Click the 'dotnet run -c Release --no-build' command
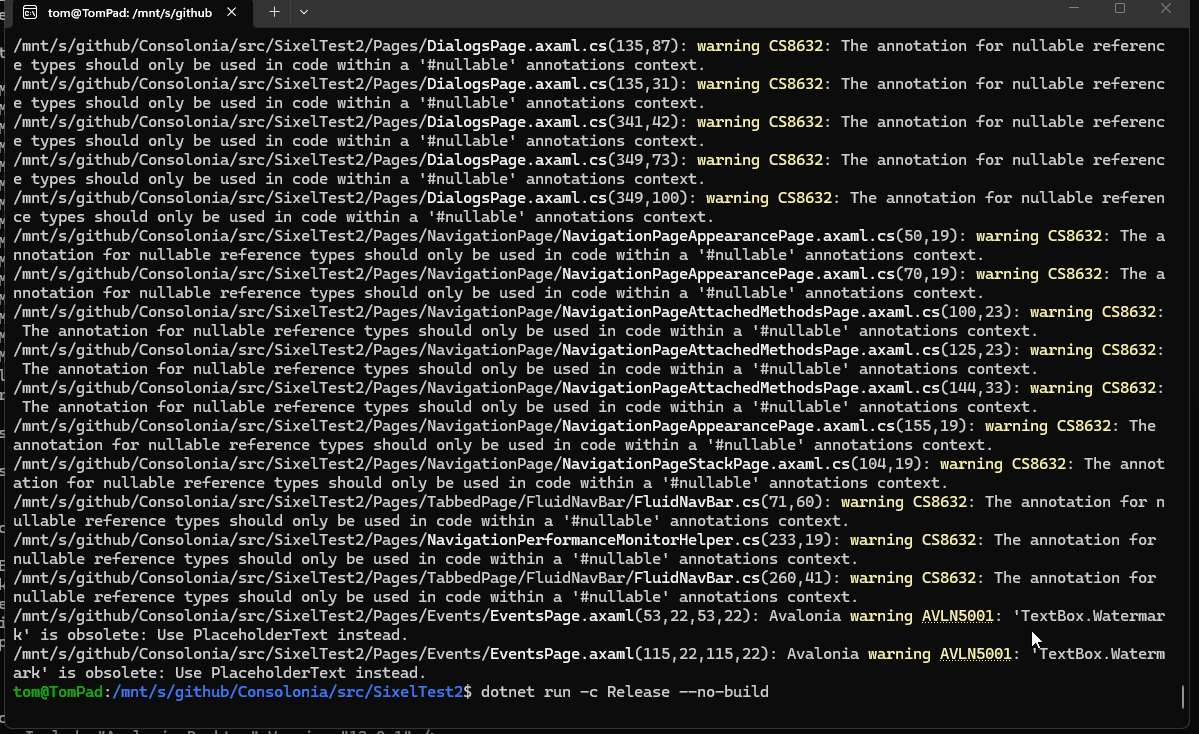Screen dimensions: 1199x734 [x=625, y=692]
